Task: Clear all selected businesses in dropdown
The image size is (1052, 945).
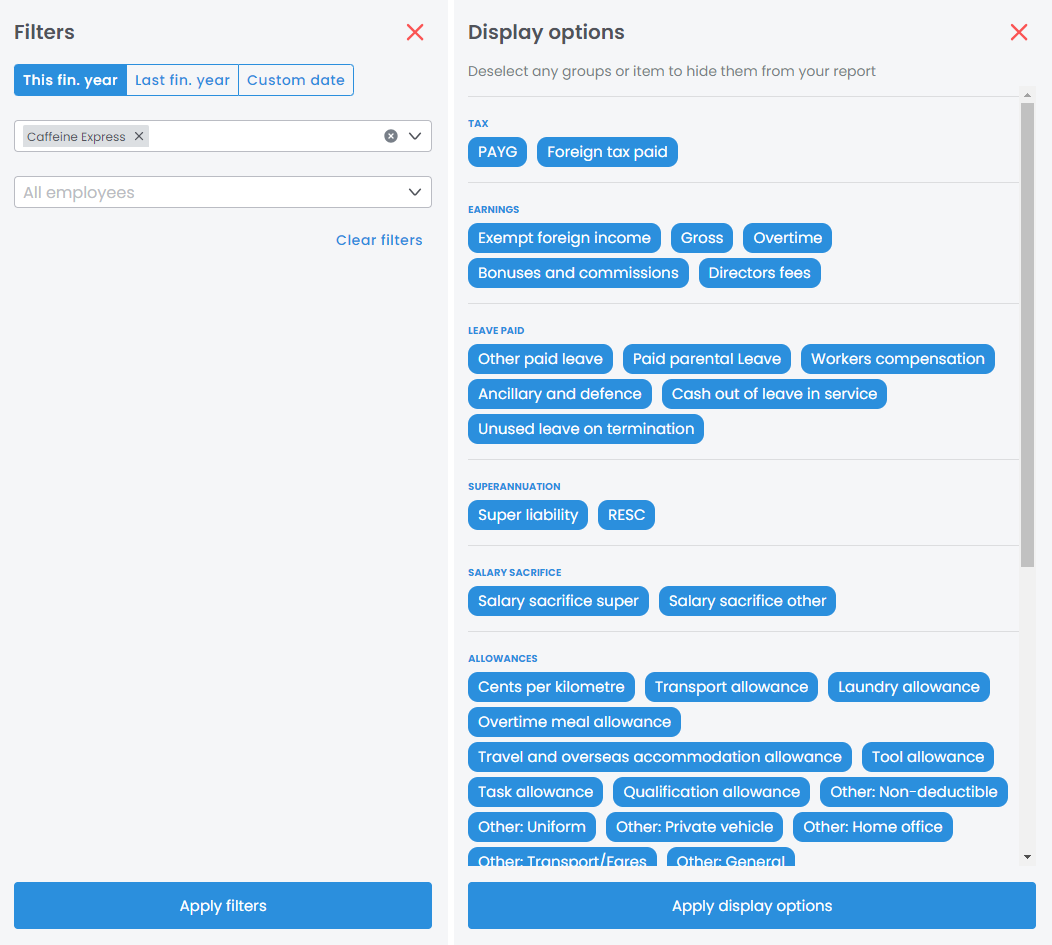Action: click(x=391, y=136)
